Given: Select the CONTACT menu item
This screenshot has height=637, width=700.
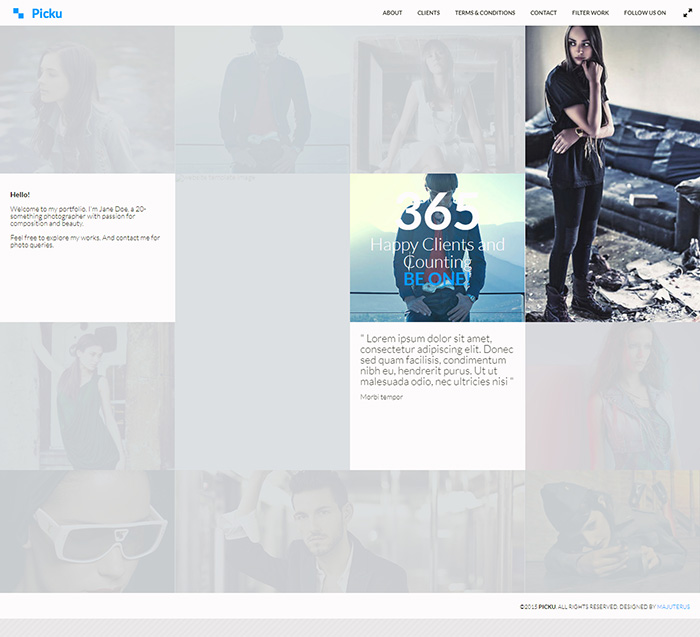Looking at the screenshot, I should point(543,13).
